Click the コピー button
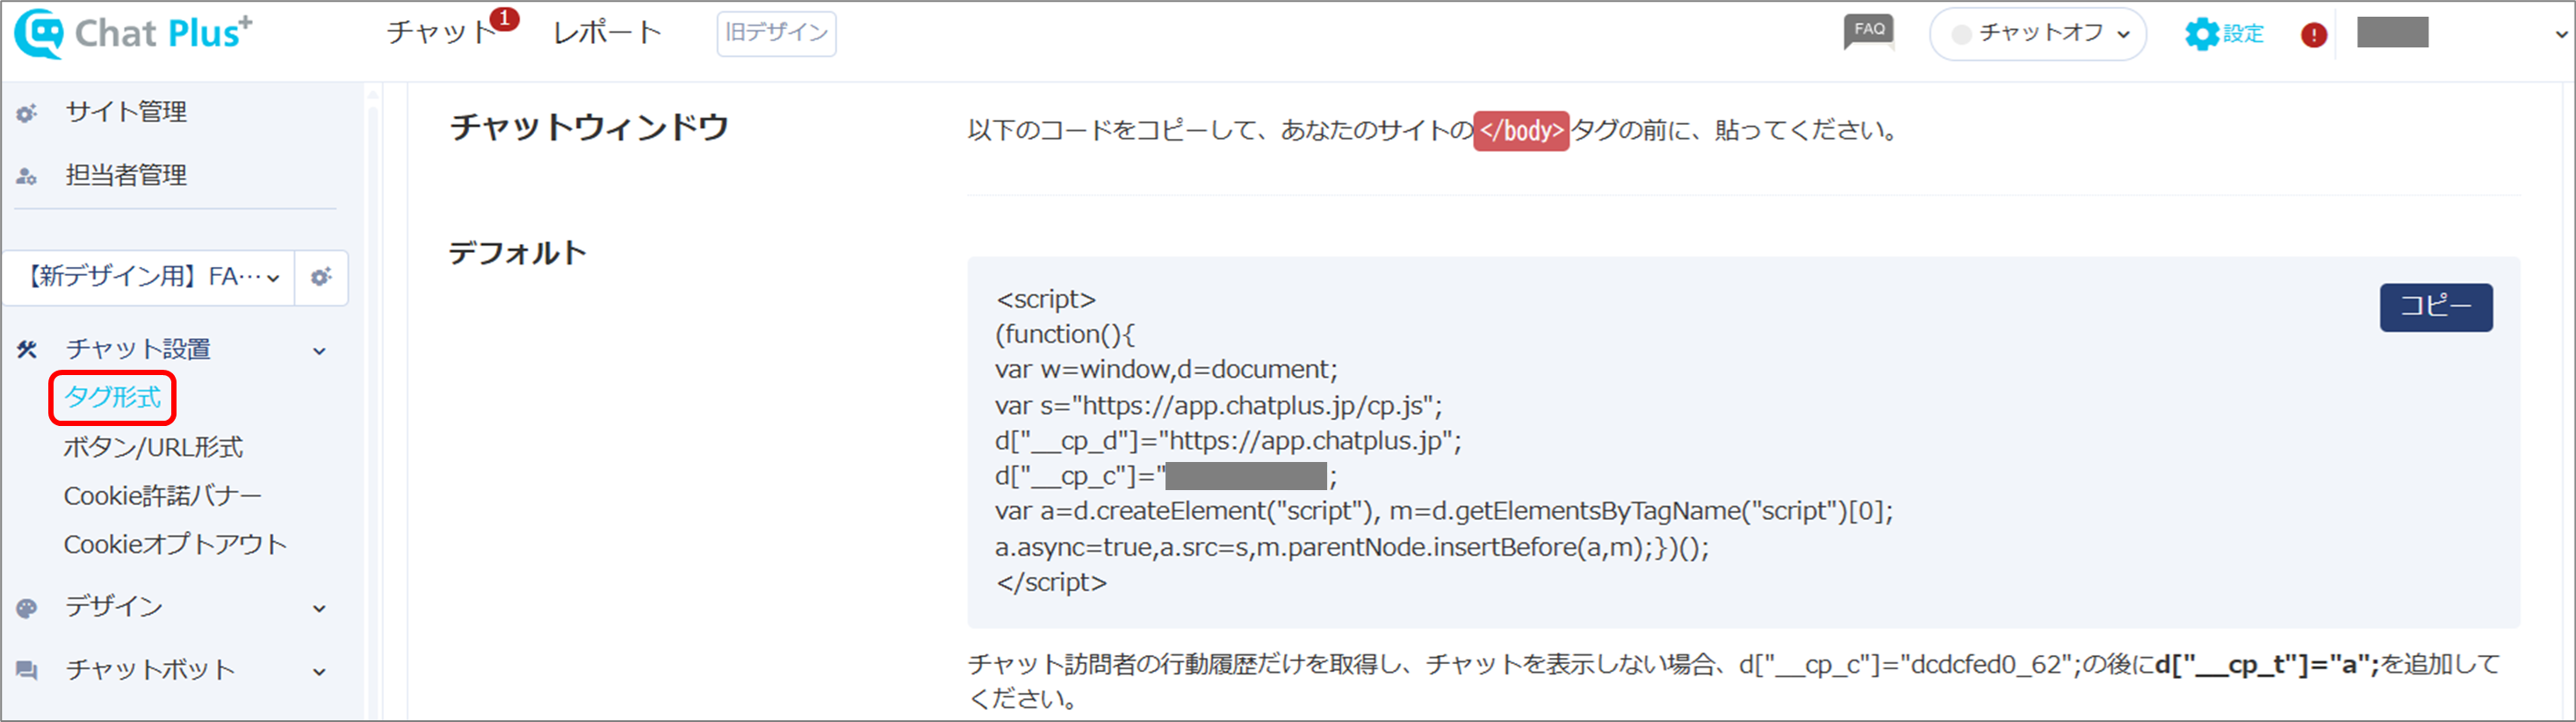This screenshot has width=2576, height=722. pyautogui.click(x=2436, y=307)
